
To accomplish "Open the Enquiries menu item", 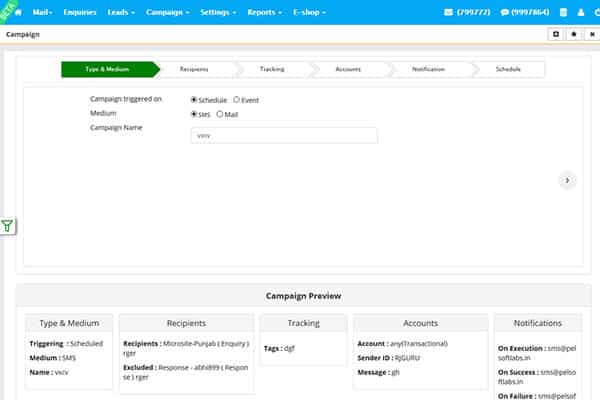I will tap(79, 12).
